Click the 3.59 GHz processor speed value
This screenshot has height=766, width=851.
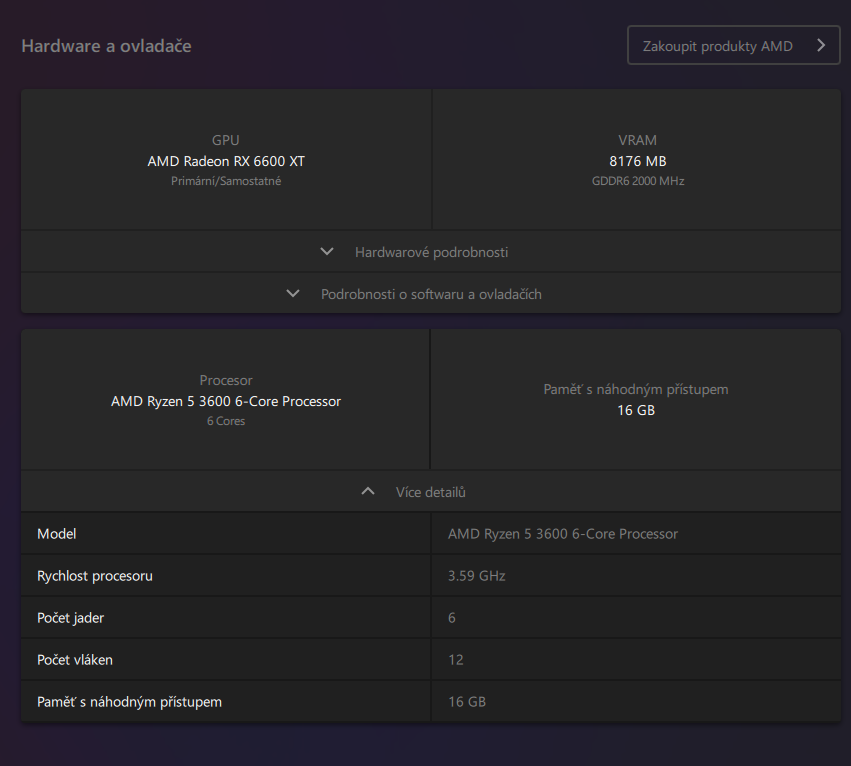point(477,576)
